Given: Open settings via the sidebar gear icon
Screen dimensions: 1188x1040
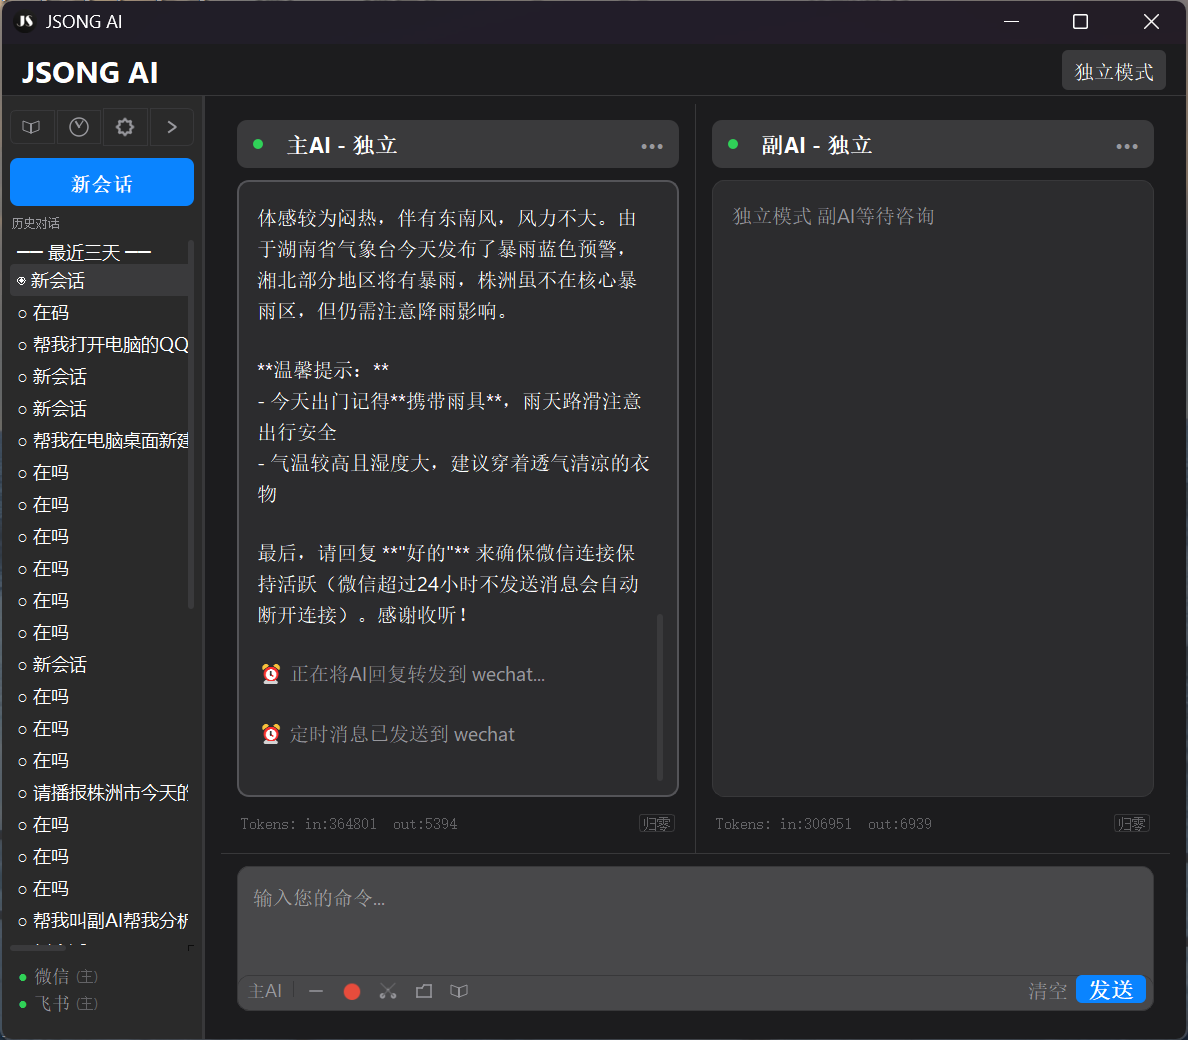Looking at the screenshot, I should pyautogui.click(x=125, y=126).
